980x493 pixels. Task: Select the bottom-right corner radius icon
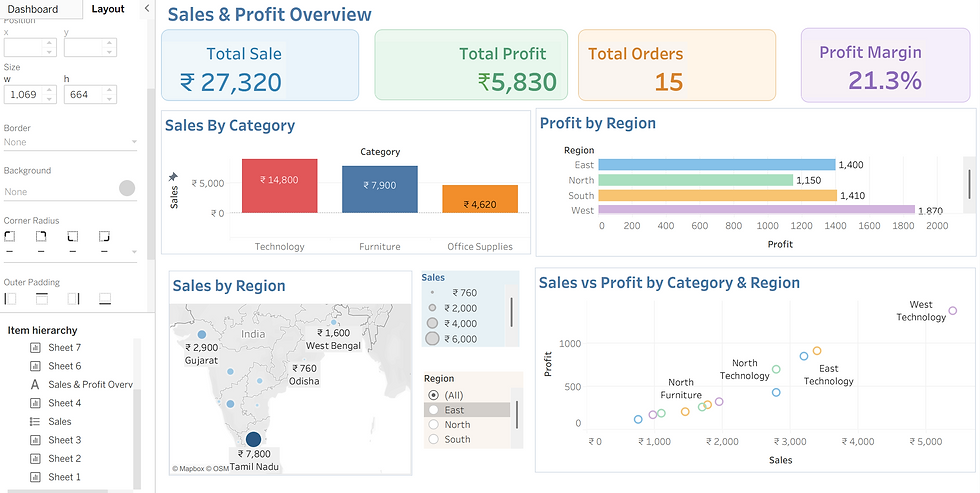click(104, 237)
